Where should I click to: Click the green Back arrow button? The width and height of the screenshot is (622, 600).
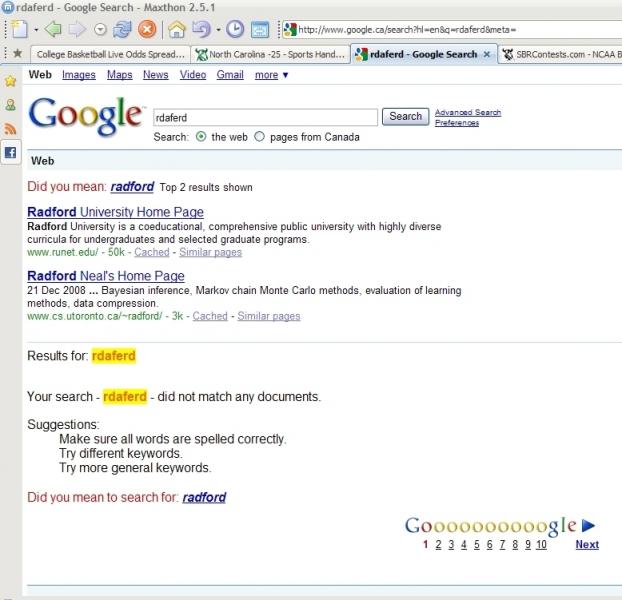[x=53, y=29]
